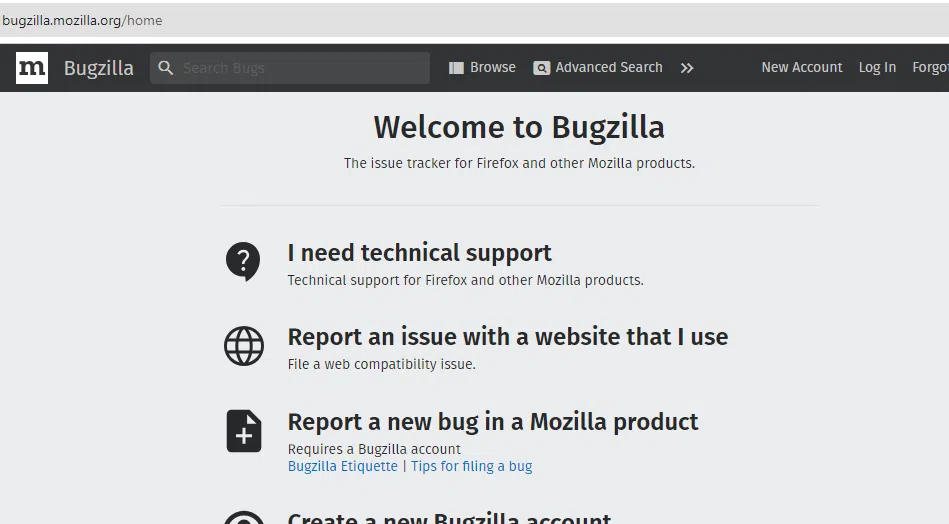The image size is (949, 524).
Task: Select 'Report a new bug in a Mozilla product'
Action: (x=492, y=422)
